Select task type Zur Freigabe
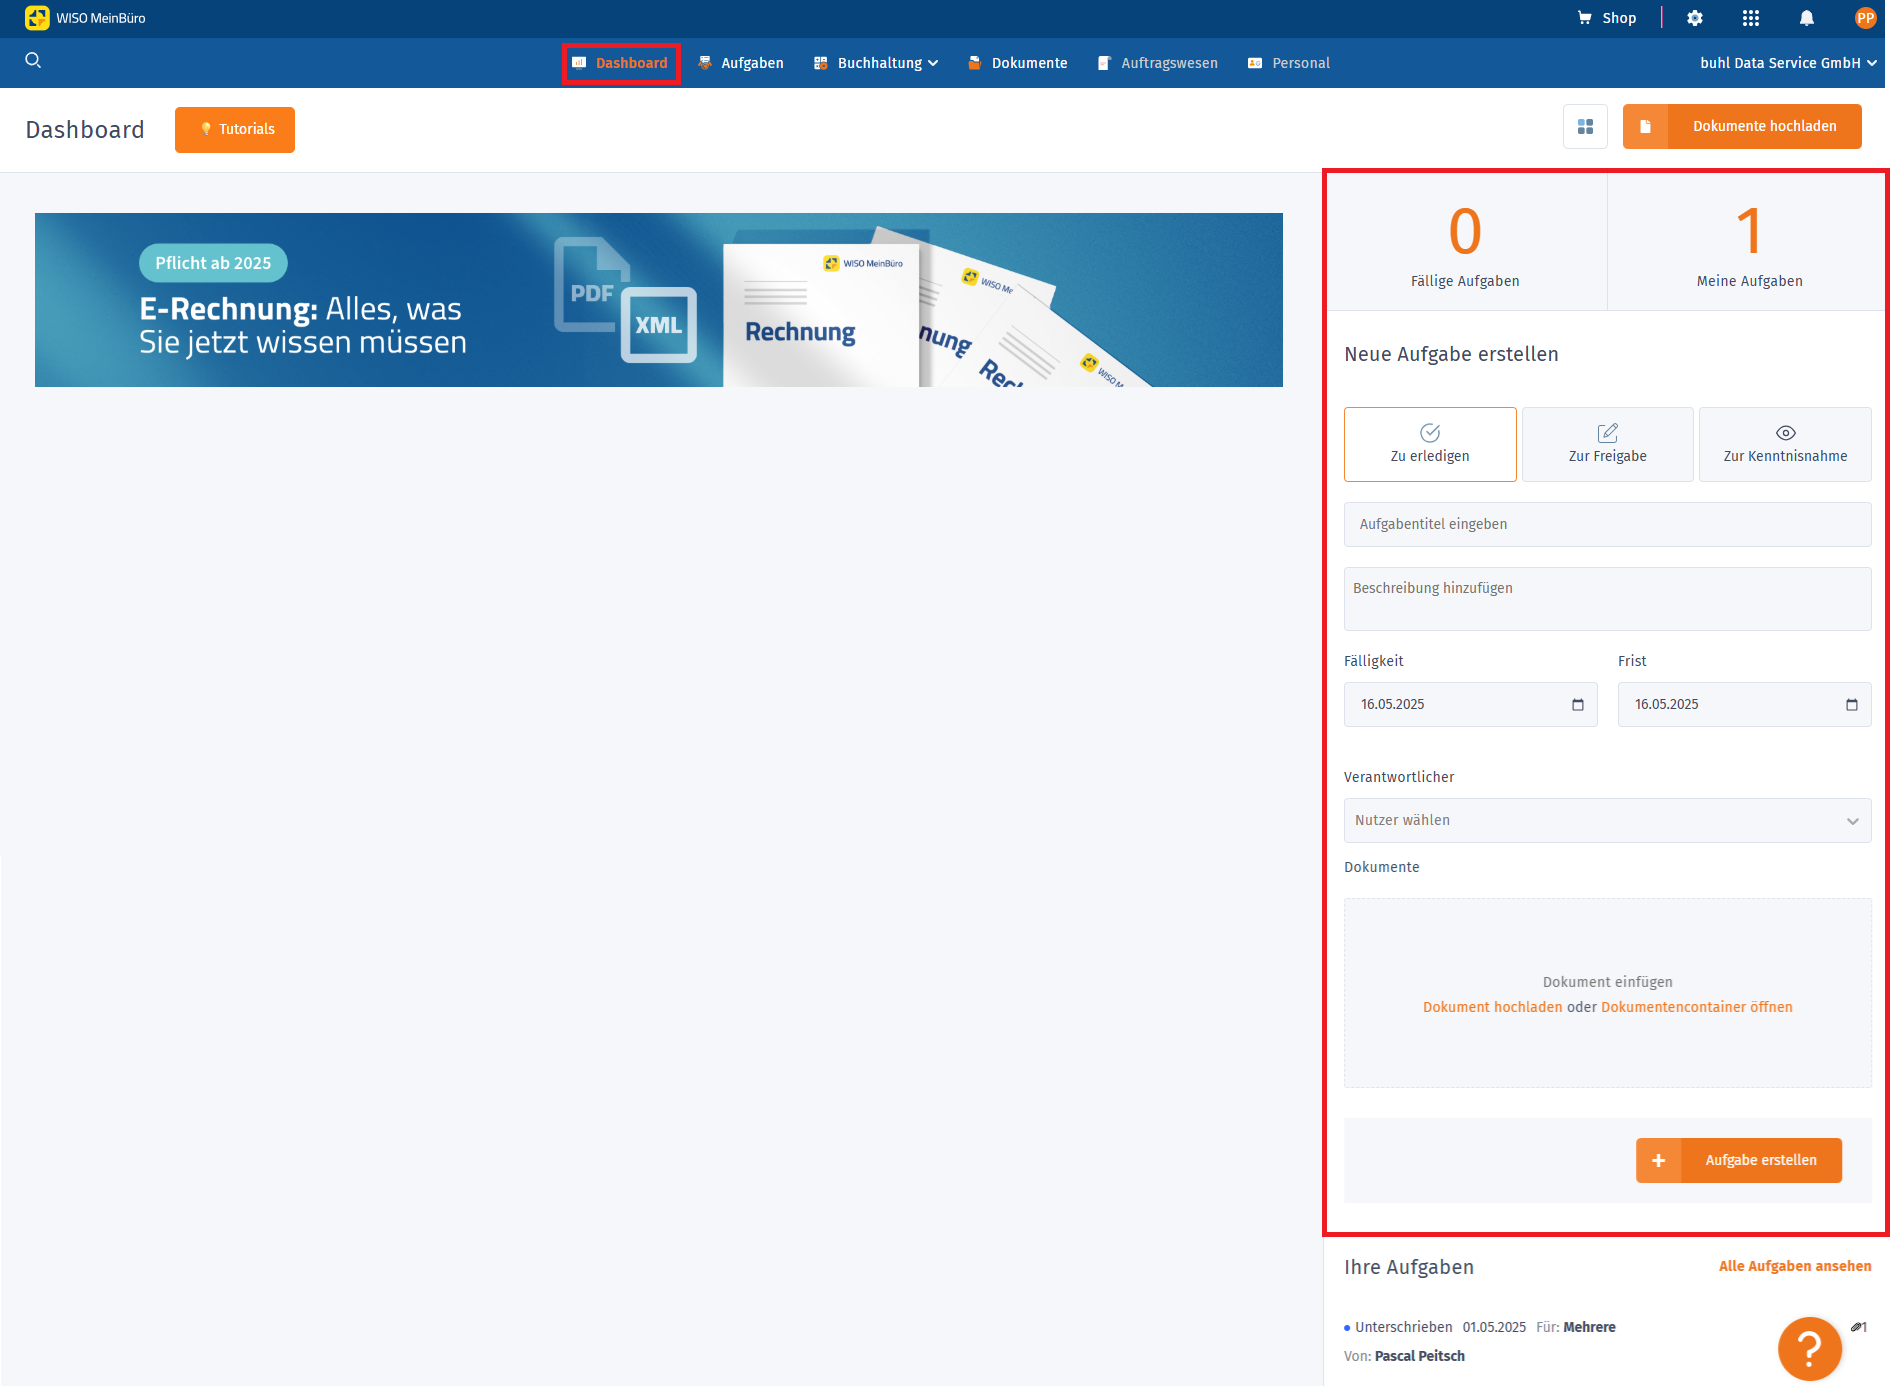 [1607, 444]
